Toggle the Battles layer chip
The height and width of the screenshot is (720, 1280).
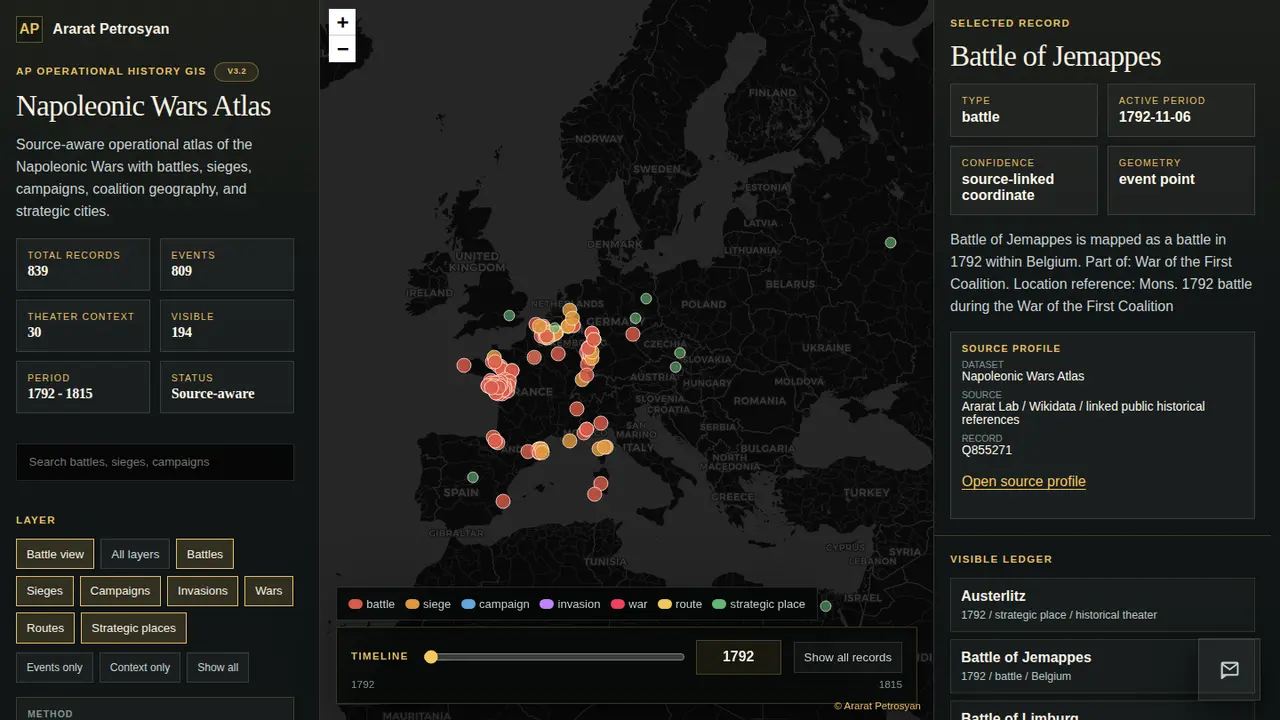(x=205, y=554)
